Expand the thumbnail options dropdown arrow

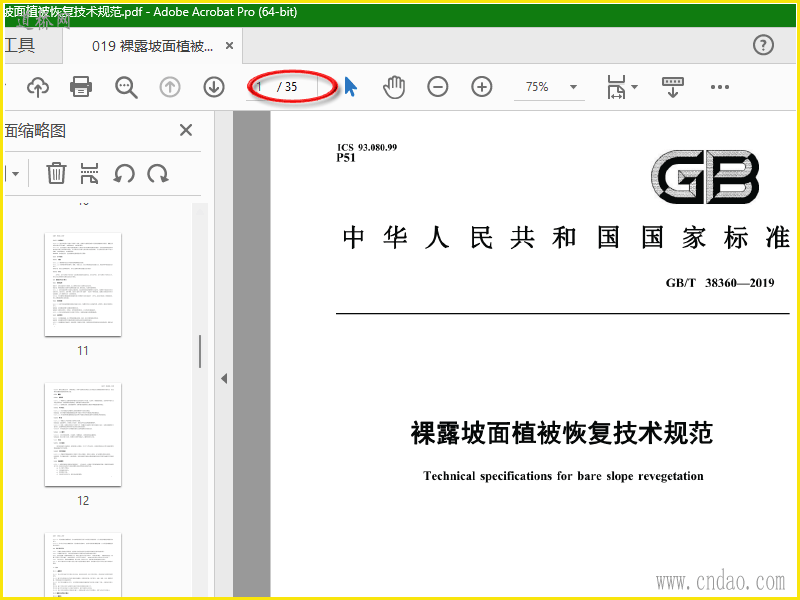15,174
